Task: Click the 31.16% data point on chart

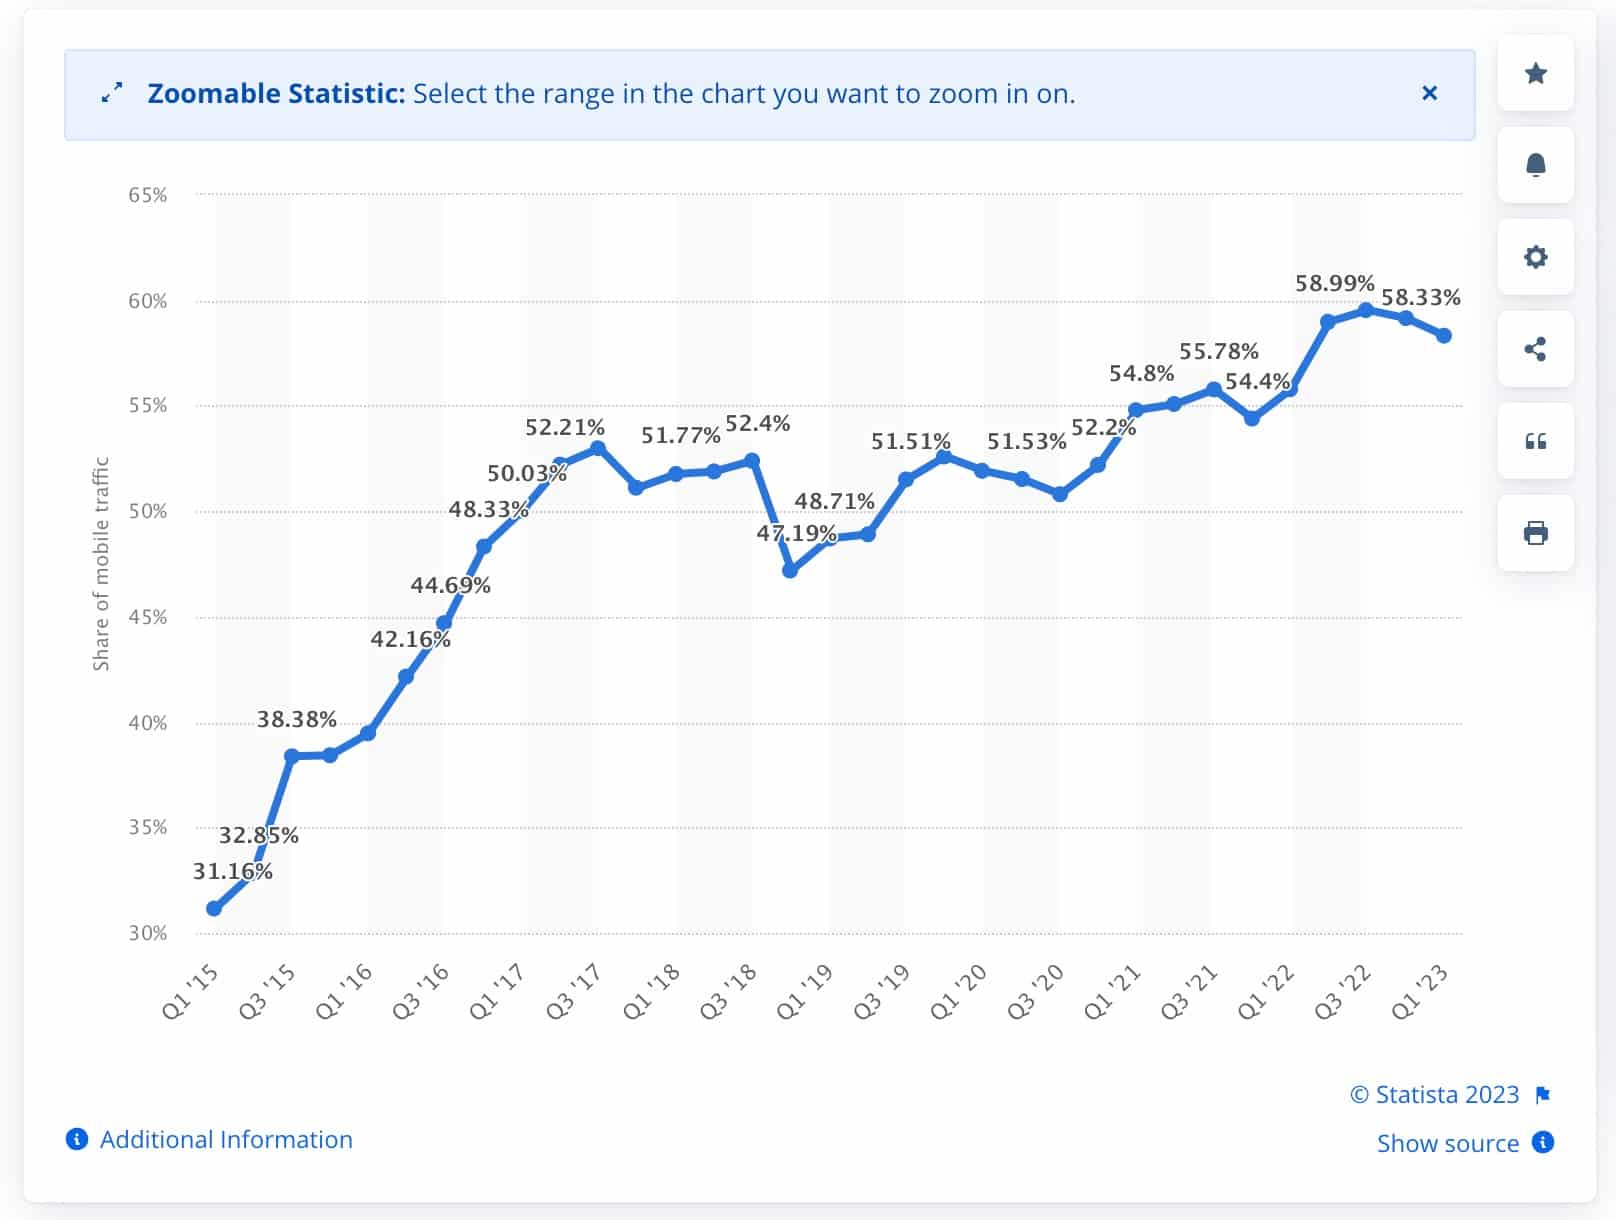Action: coord(214,909)
